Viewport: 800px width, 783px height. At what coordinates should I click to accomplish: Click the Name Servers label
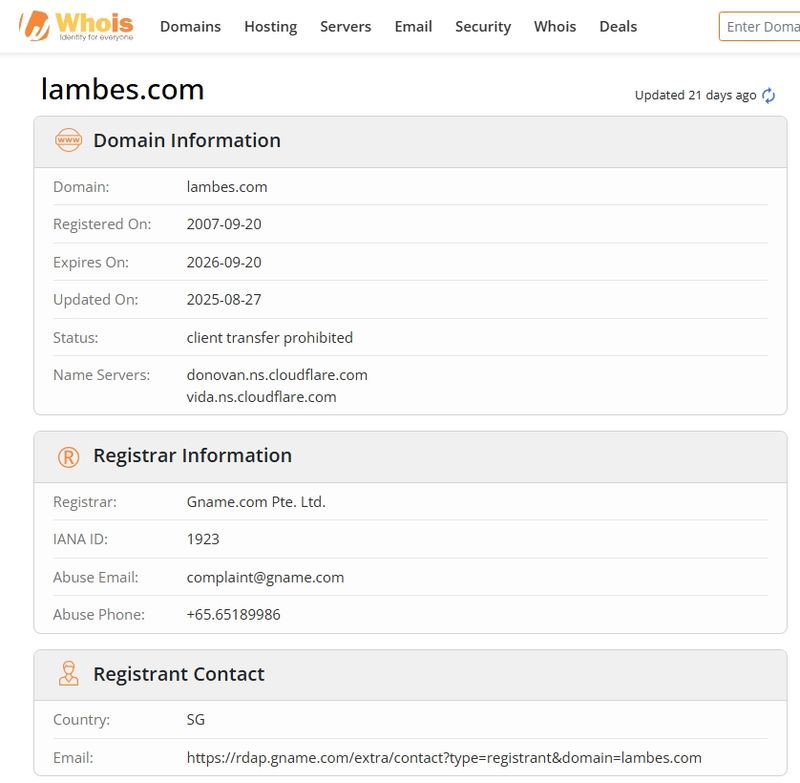coord(102,375)
